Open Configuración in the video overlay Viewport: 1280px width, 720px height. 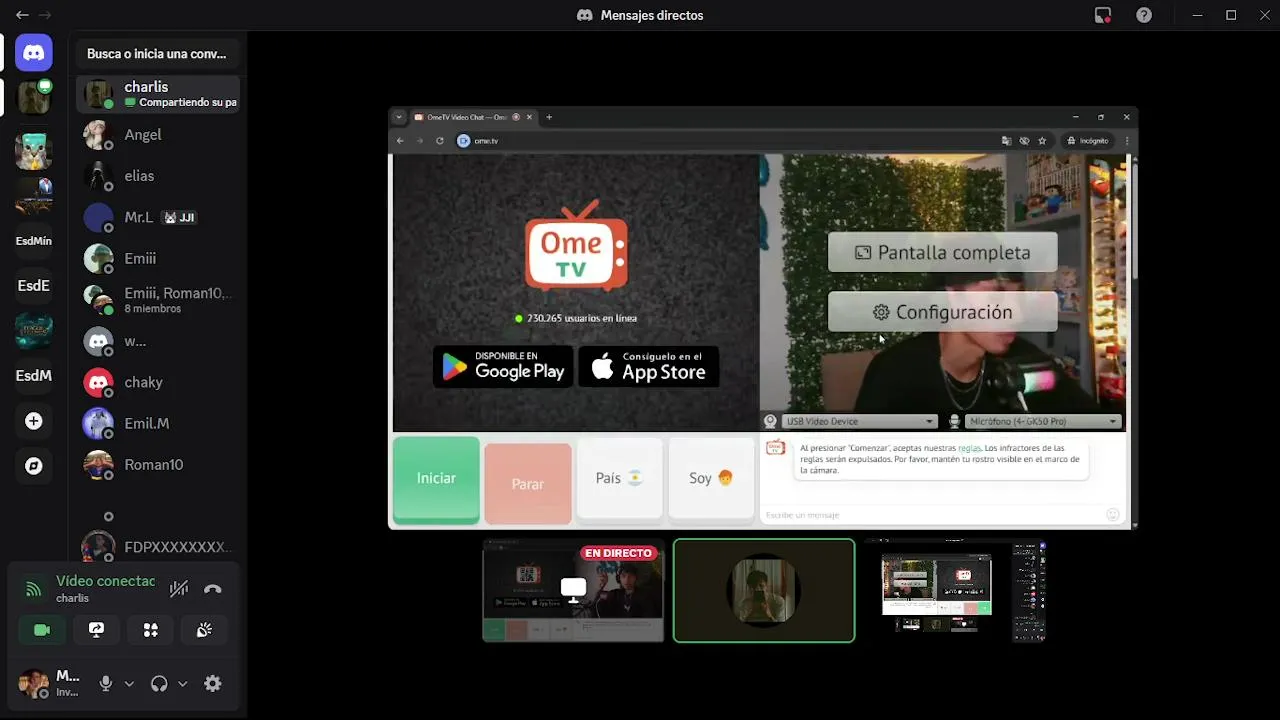[x=943, y=312]
